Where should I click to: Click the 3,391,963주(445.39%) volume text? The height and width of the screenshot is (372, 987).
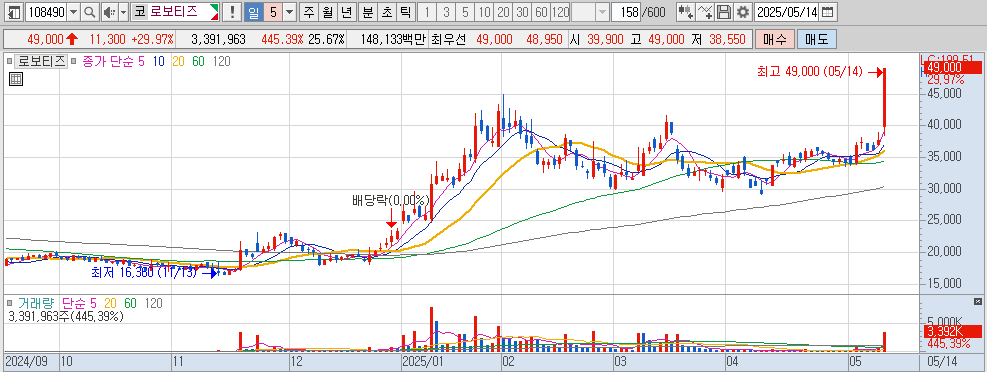point(66,317)
